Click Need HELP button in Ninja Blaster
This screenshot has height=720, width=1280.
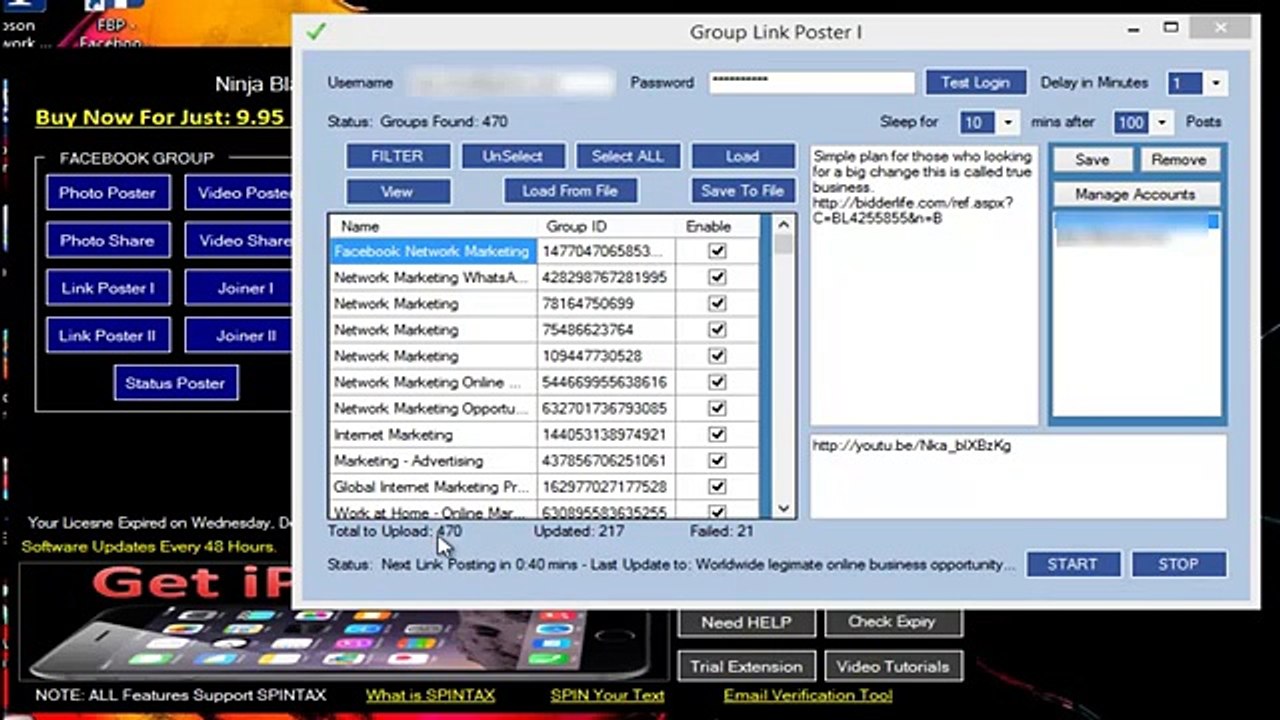point(746,622)
